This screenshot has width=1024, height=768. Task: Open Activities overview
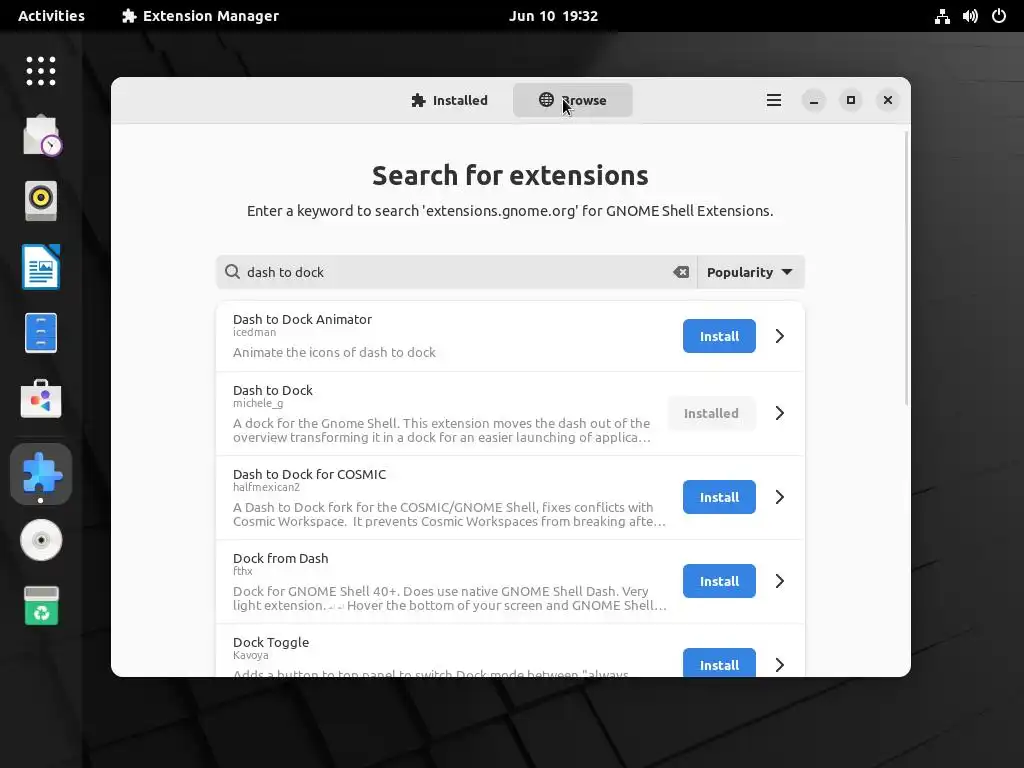click(x=52, y=16)
